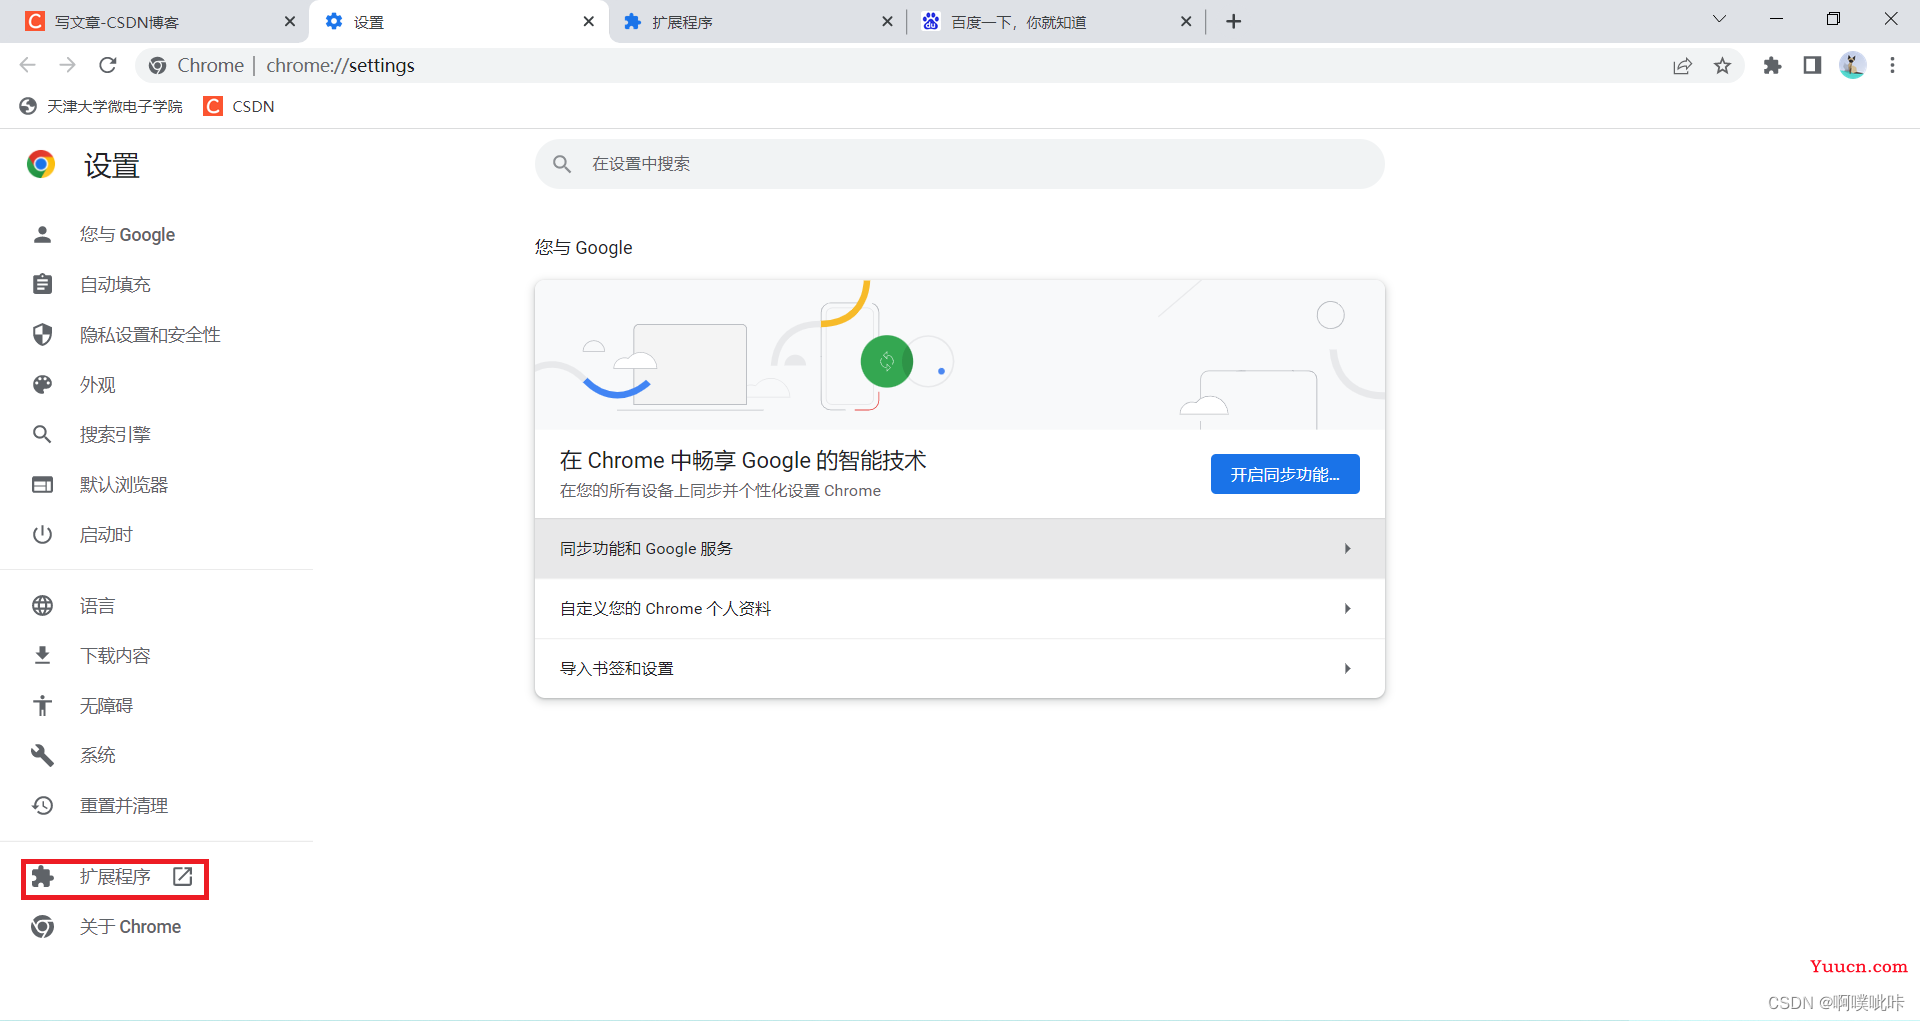Click the 开启同步功能 button
The width and height of the screenshot is (1920, 1021).
(x=1285, y=474)
